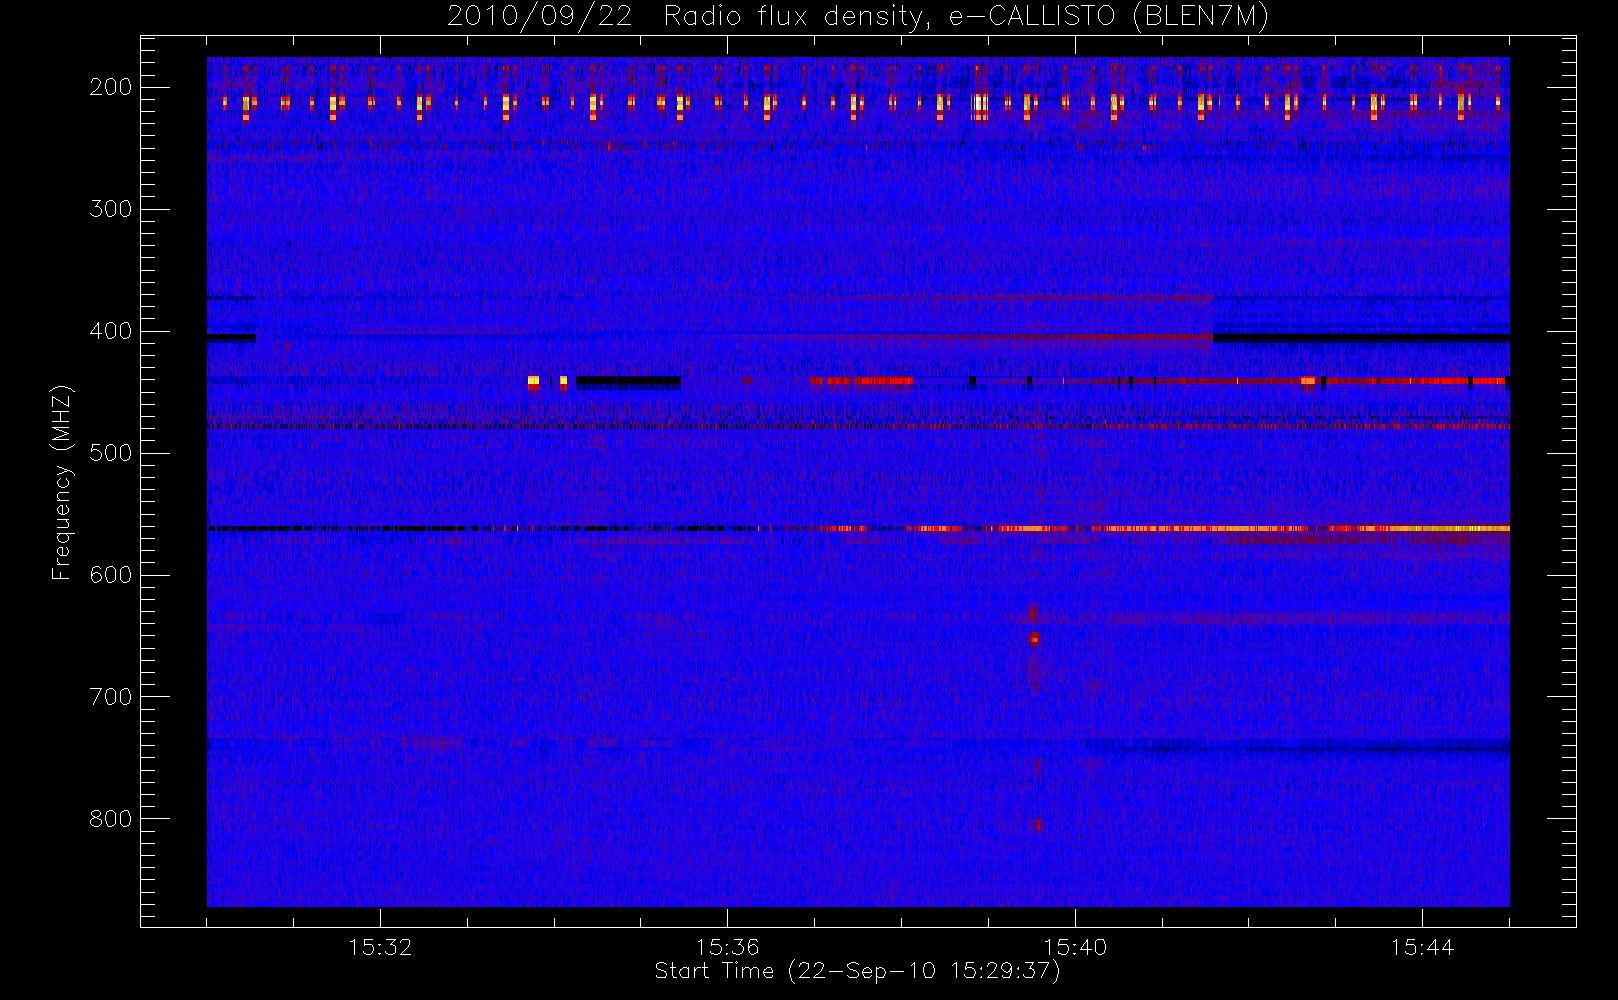Click the bright red burst spot near 650 MHz
This screenshot has width=1618, height=1000.
pos(1034,638)
